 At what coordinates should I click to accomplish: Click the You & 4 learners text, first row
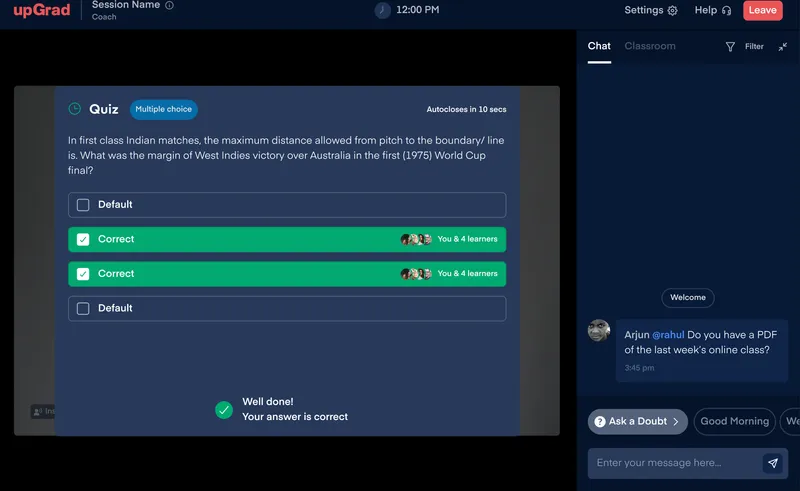(x=467, y=239)
